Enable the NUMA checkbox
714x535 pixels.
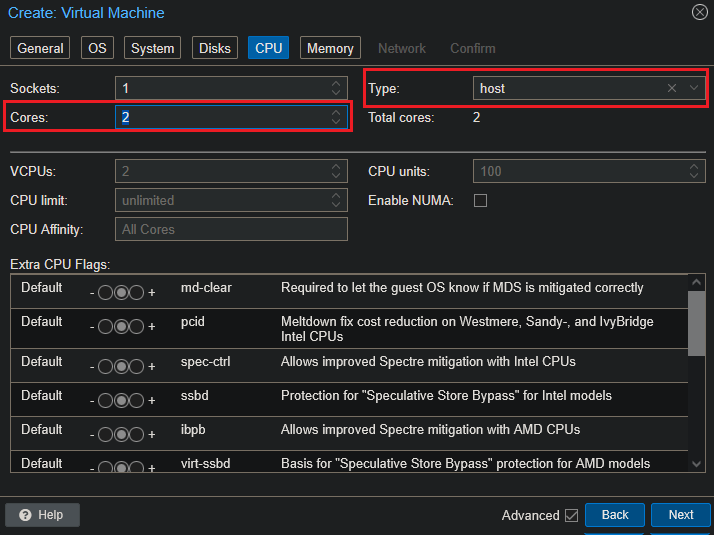click(x=480, y=200)
